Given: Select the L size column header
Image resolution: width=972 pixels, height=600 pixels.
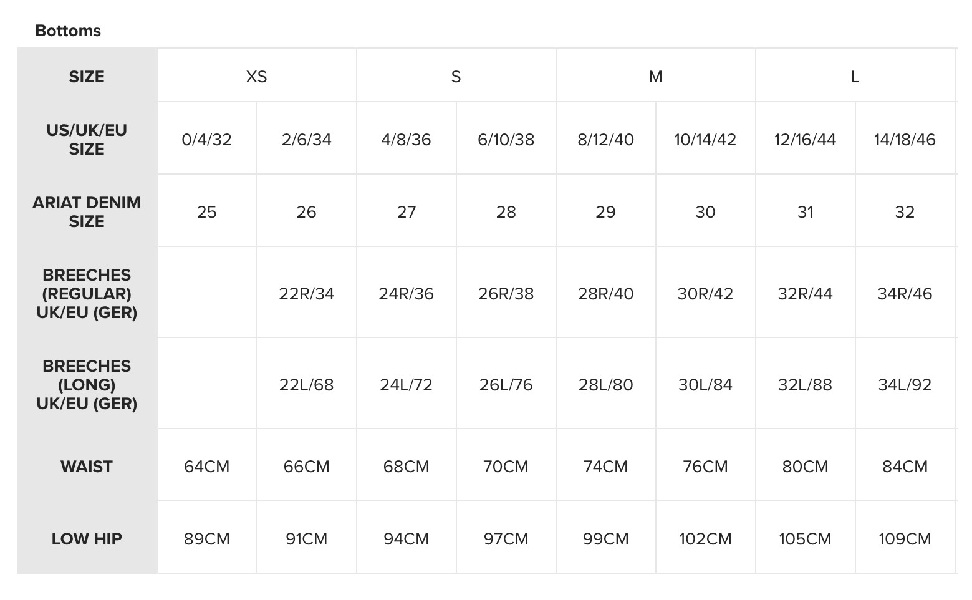Looking at the screenshot, I should (x=855, y=76).
